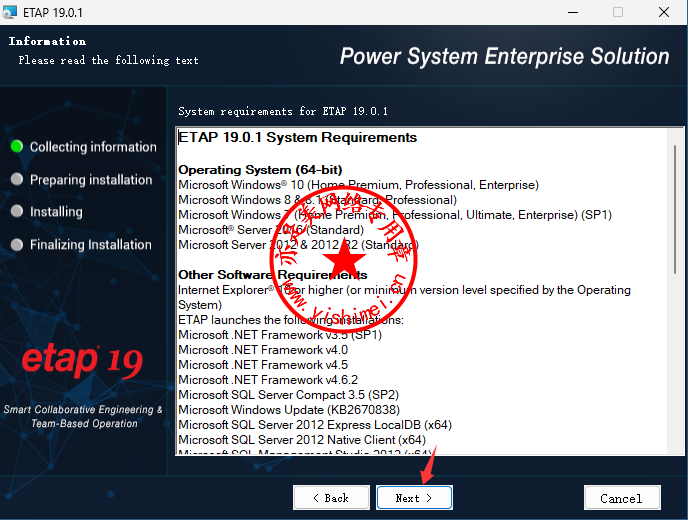Image resolution: width=688 pixels, height=520 pixels.
Task: Go back with the Back button
Action: [330, 498]
